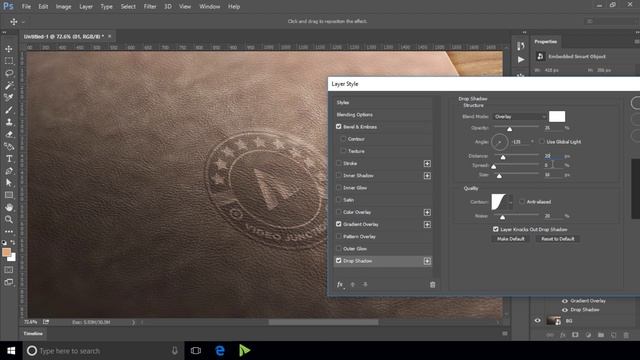Click the Make Default button
Viewport: 640px width, 360px height.
(x=511, y=239)
